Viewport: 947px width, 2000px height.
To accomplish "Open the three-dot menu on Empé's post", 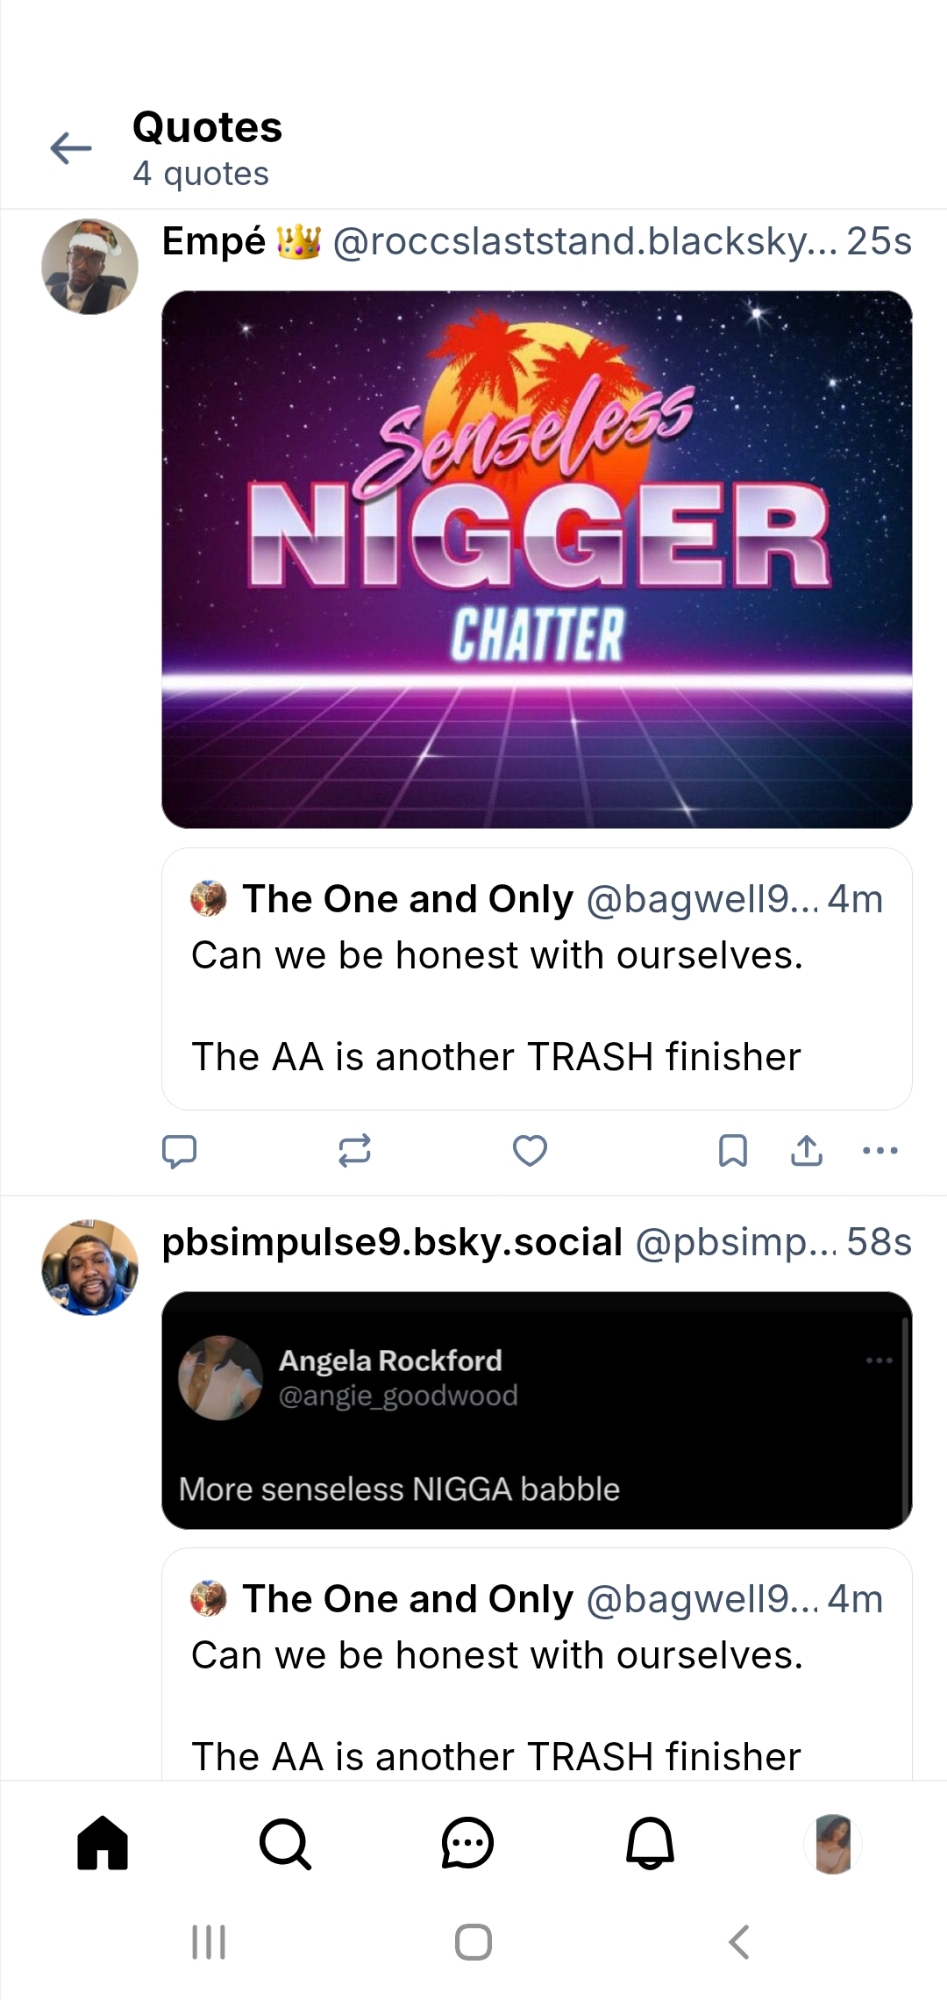I will [880, 1151].
